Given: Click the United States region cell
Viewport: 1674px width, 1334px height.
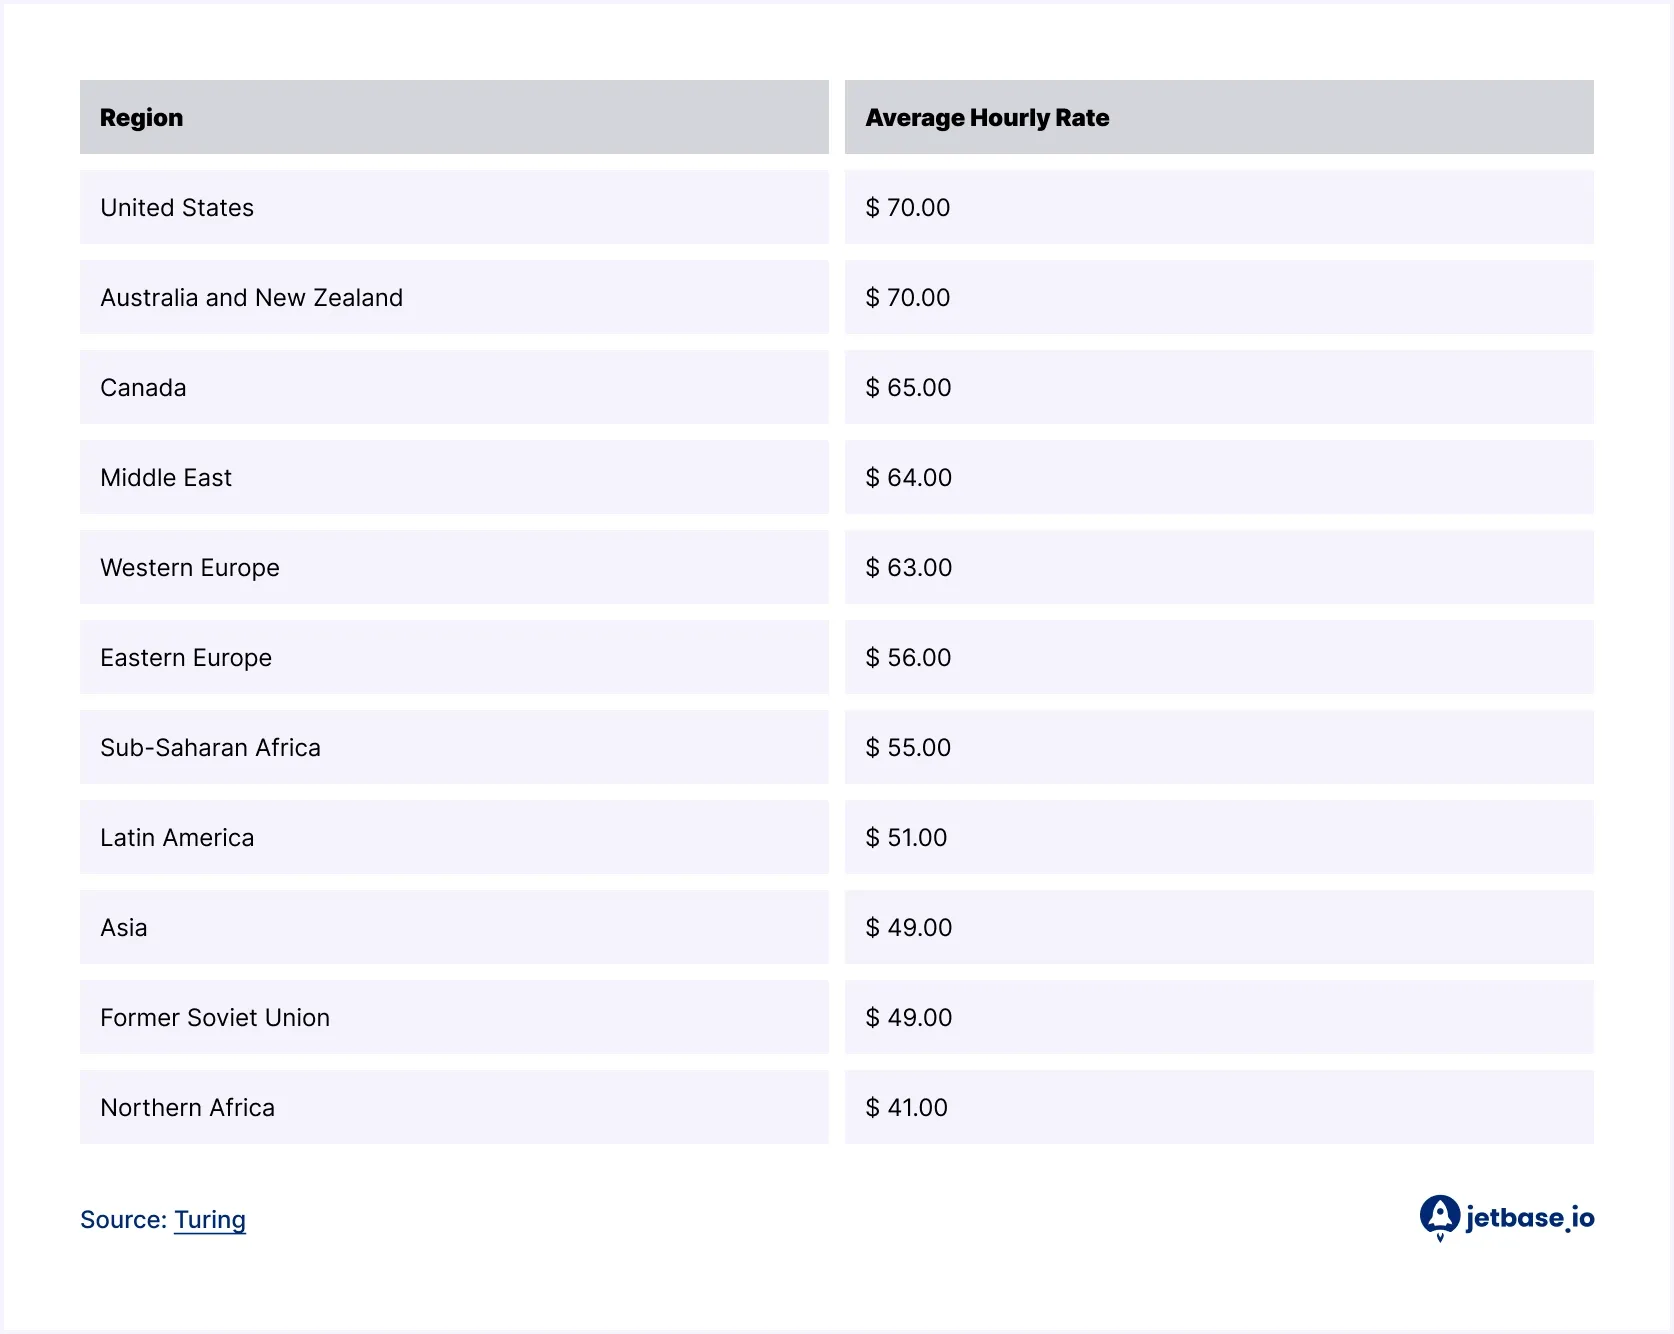Looking at the screenshot, I should click(x=177, y=208).
